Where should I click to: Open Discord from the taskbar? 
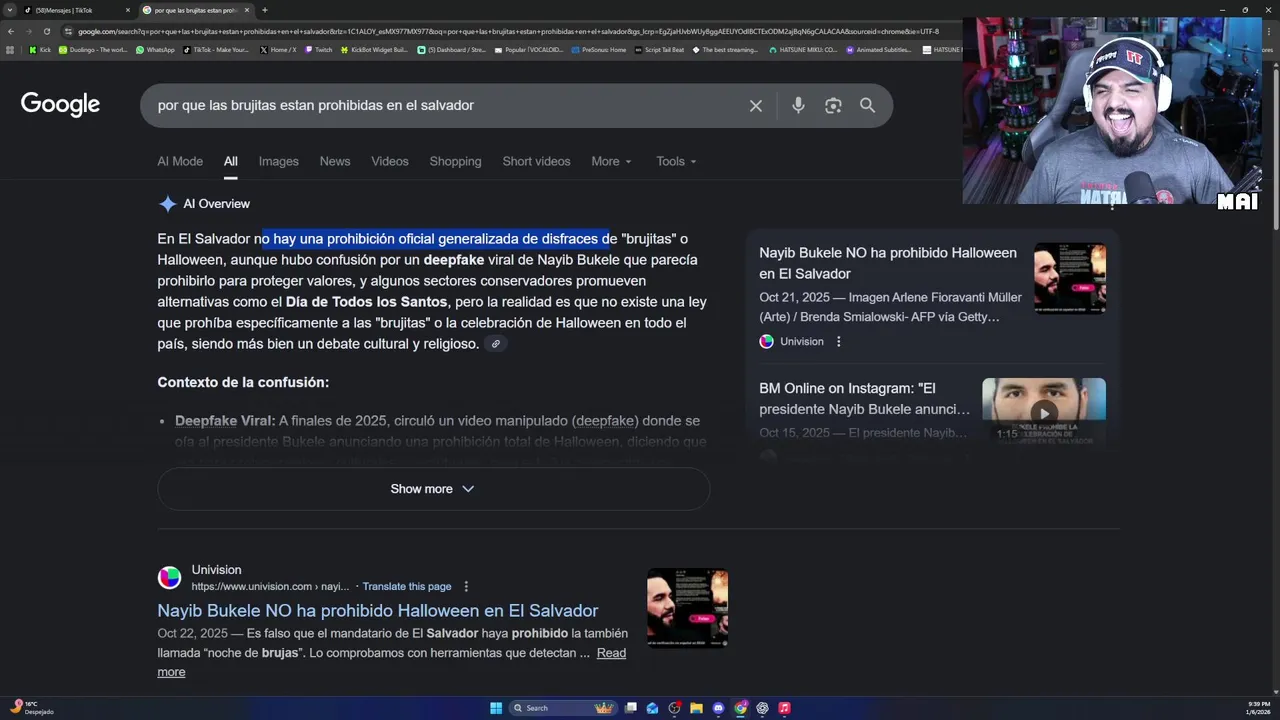tap(718, 708)
